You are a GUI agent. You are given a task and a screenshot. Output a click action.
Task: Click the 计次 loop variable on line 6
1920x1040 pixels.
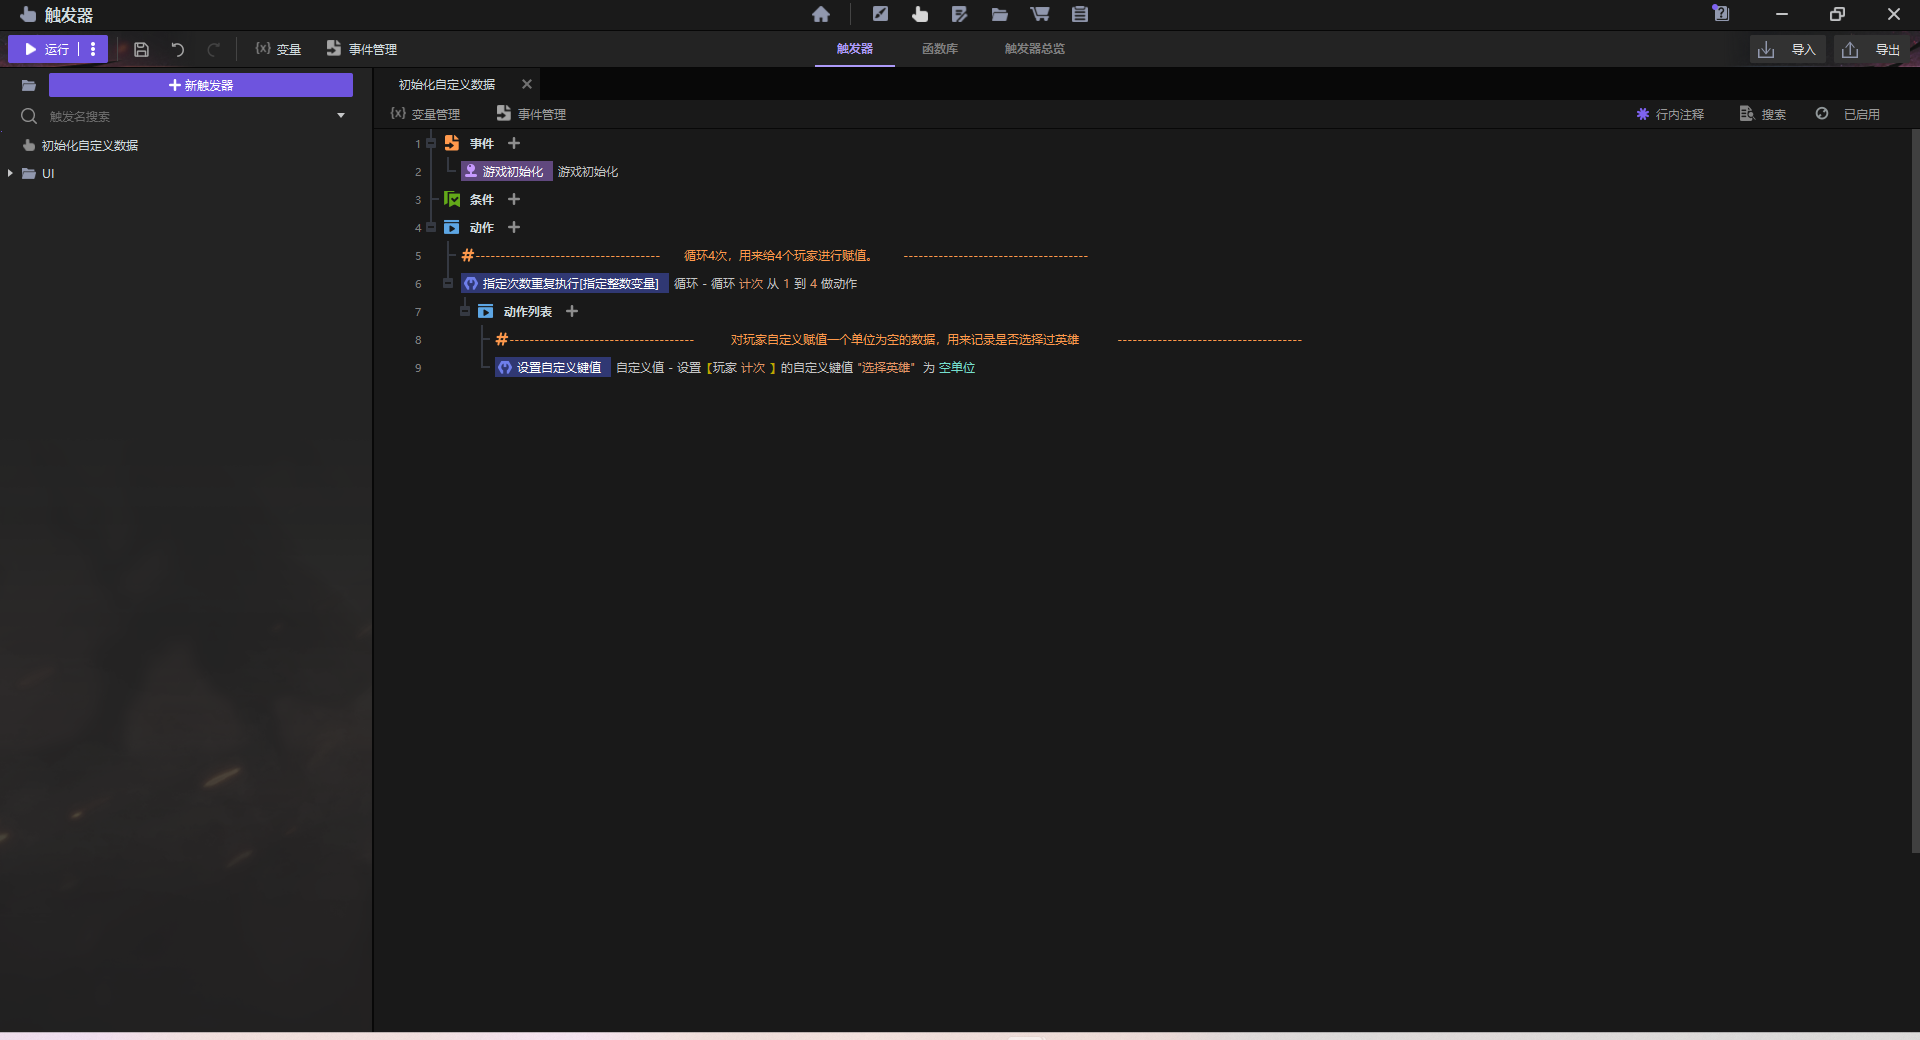pyautogui.click(x=751, y=283)
